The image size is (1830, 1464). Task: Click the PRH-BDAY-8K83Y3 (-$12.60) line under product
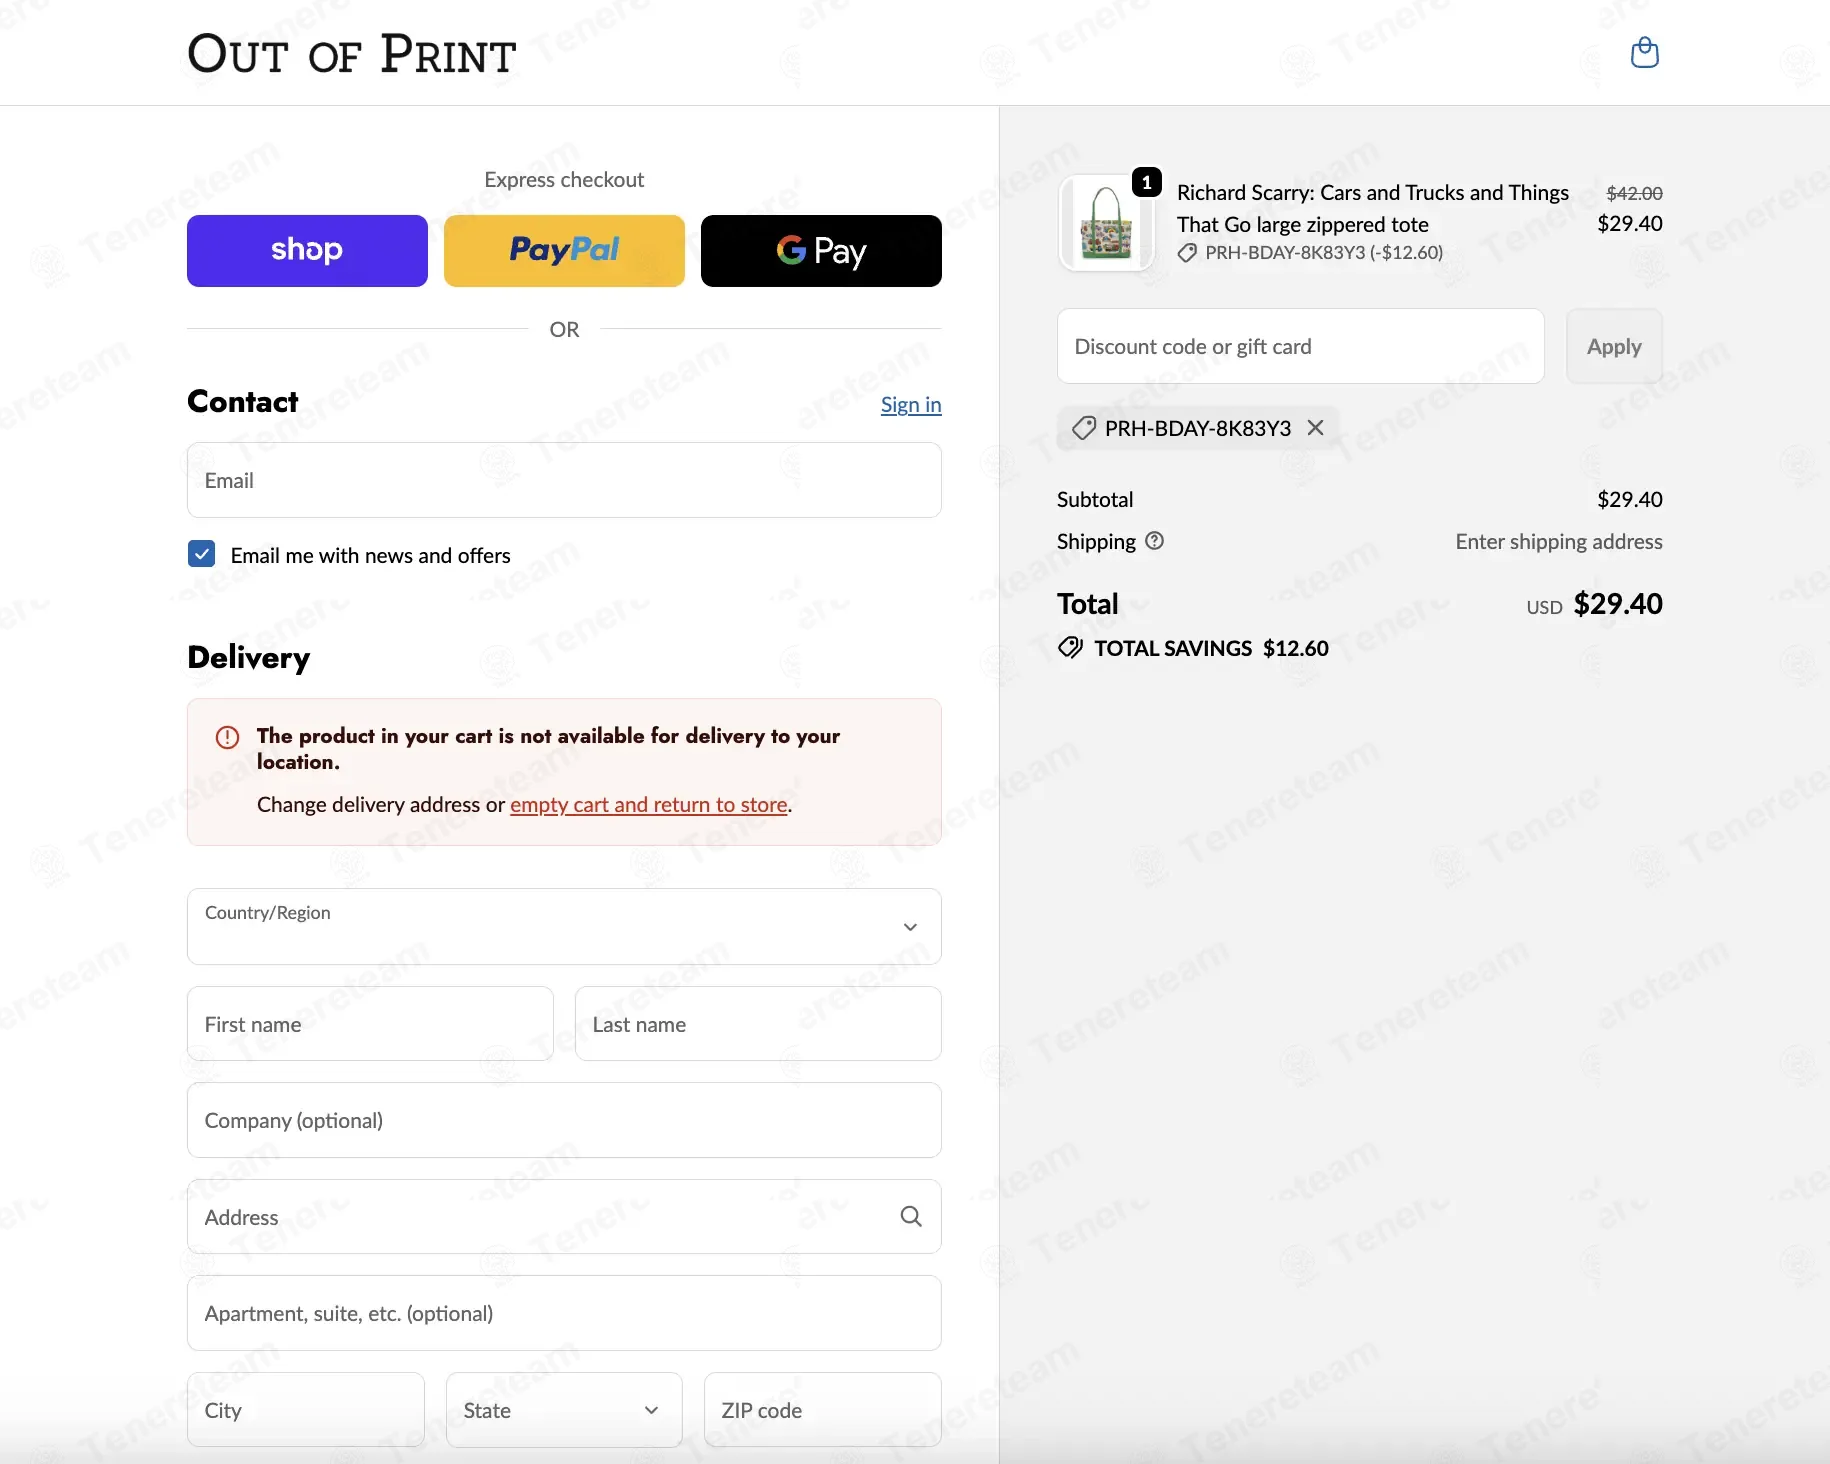1311,253
